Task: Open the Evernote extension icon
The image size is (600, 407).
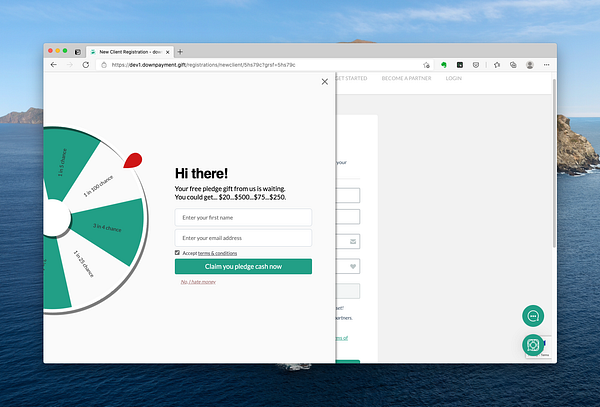Action: [443, 65]
